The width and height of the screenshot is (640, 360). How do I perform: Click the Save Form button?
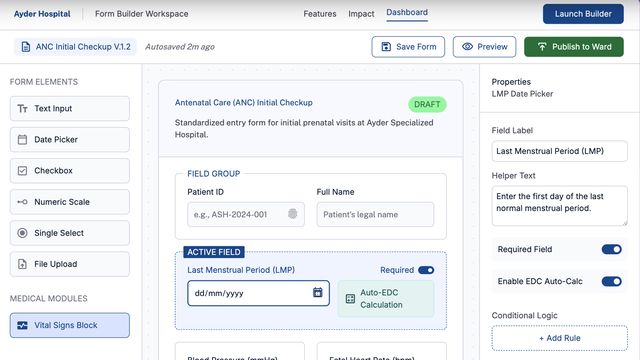click(x=408, y=47)
